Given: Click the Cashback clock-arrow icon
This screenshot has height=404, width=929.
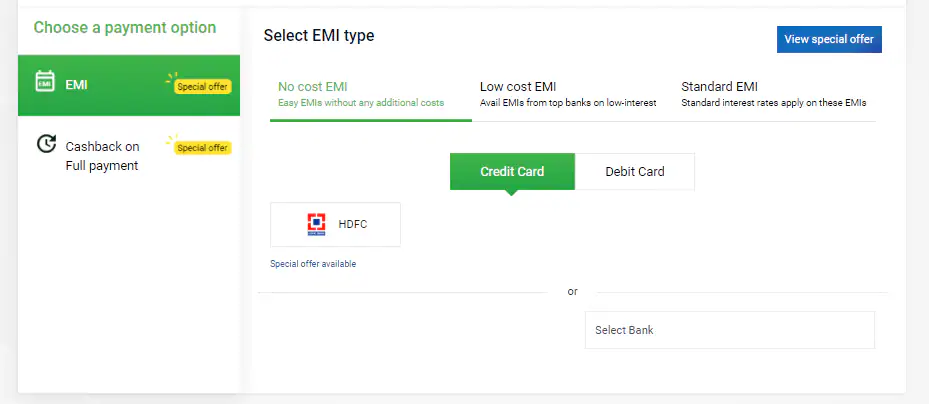Looking at the screenshot, I should click(46, 144).
